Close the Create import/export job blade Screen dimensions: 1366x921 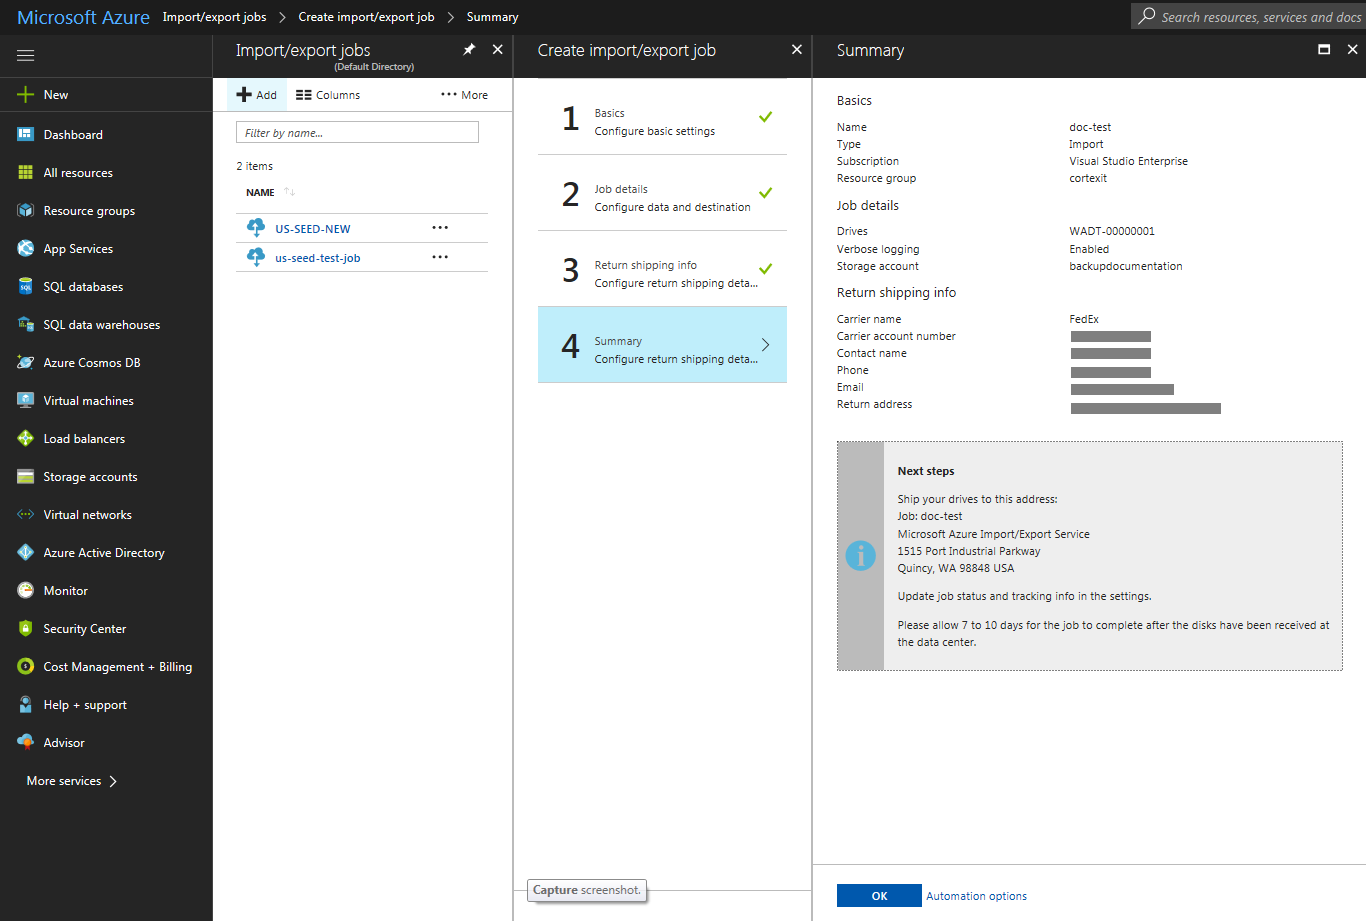coord(797,49)
